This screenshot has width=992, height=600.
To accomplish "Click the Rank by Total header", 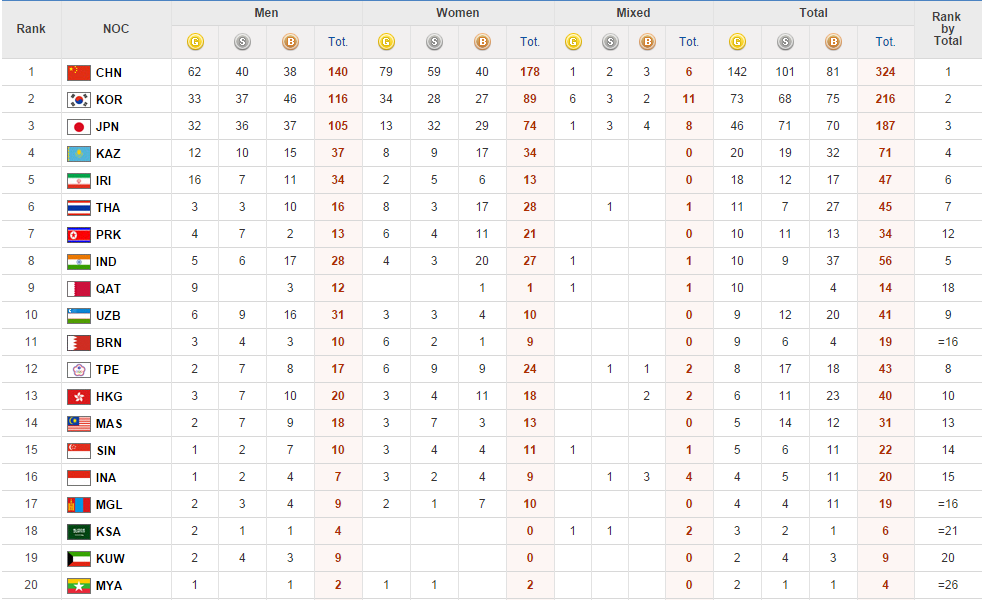I will (947, 29).
